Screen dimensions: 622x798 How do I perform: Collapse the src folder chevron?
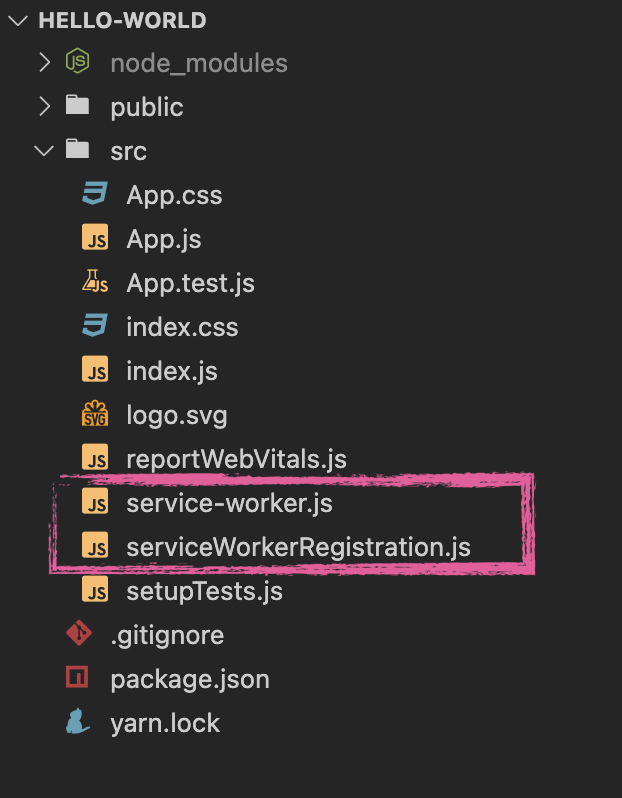(x=44, y=151)
